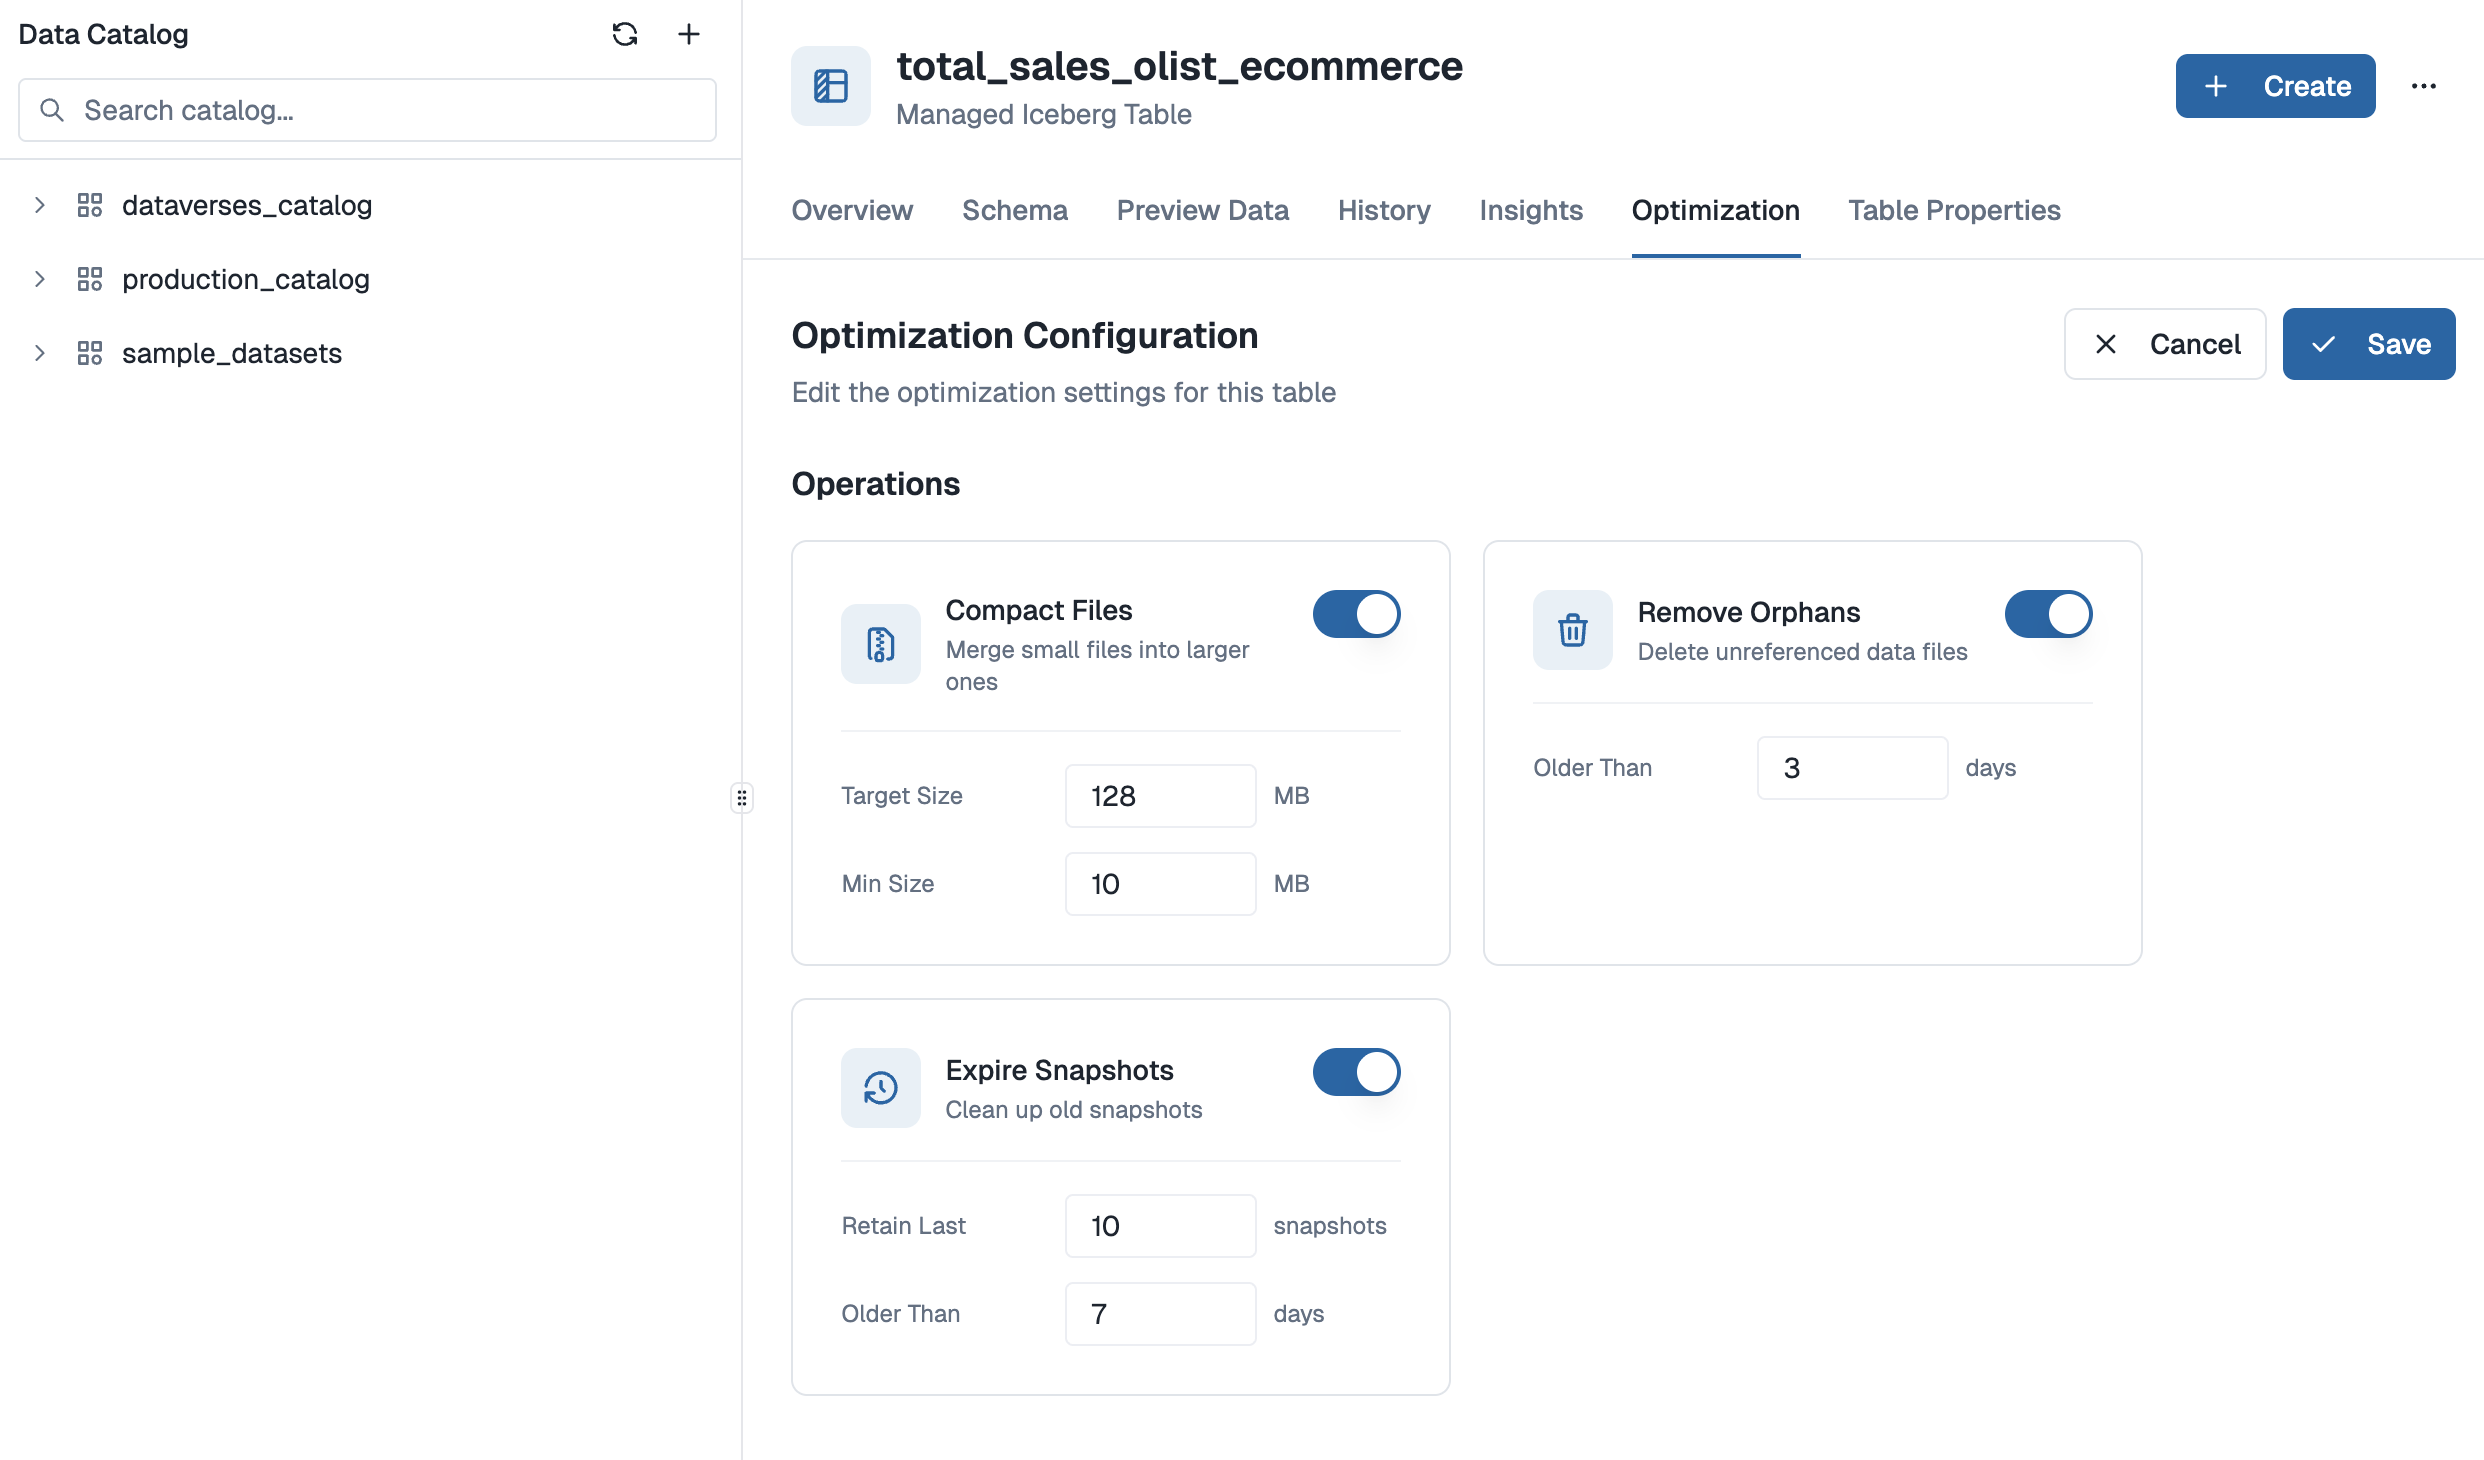
Task: Open the History tab
Action: [1384, 210]
